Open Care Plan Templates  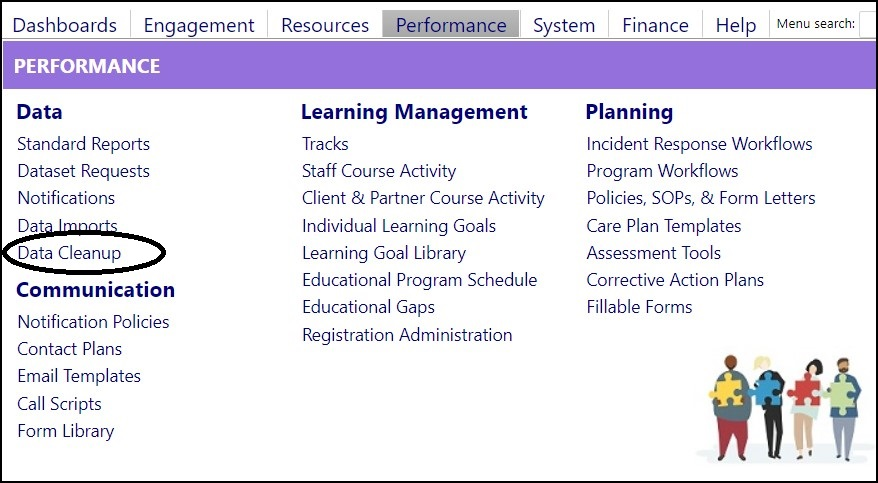[664, 226]
